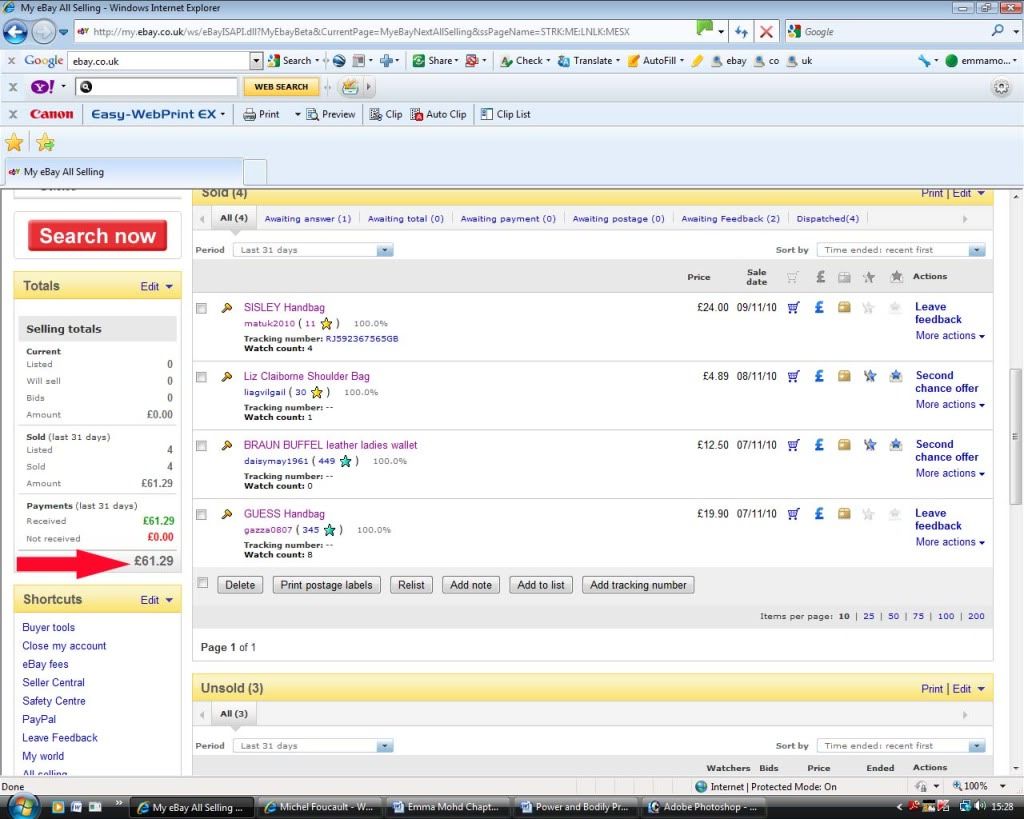The height and width of the screenshot is (819, 1024).
Task: Click the Yahoo toolbar gear settings icon
Action: [1001, 87]
